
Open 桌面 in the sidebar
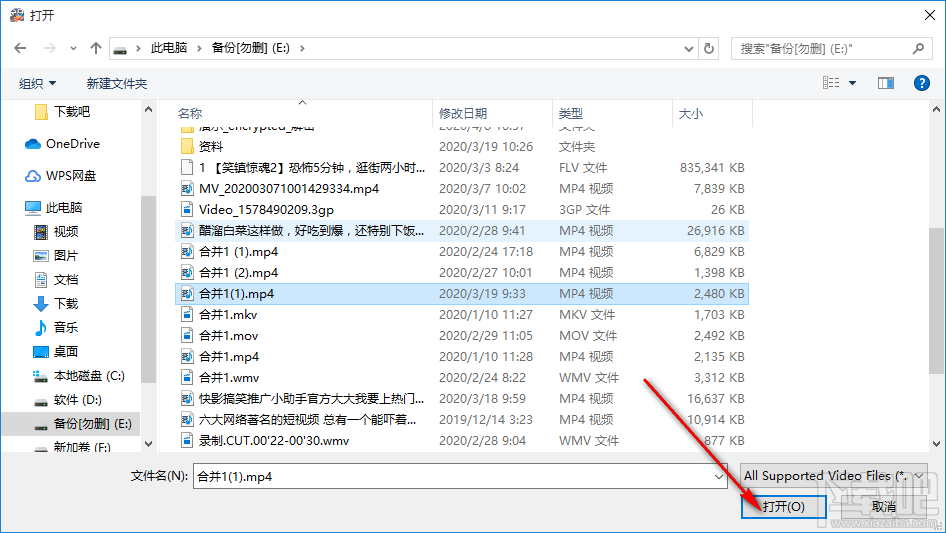pos(56,351)
